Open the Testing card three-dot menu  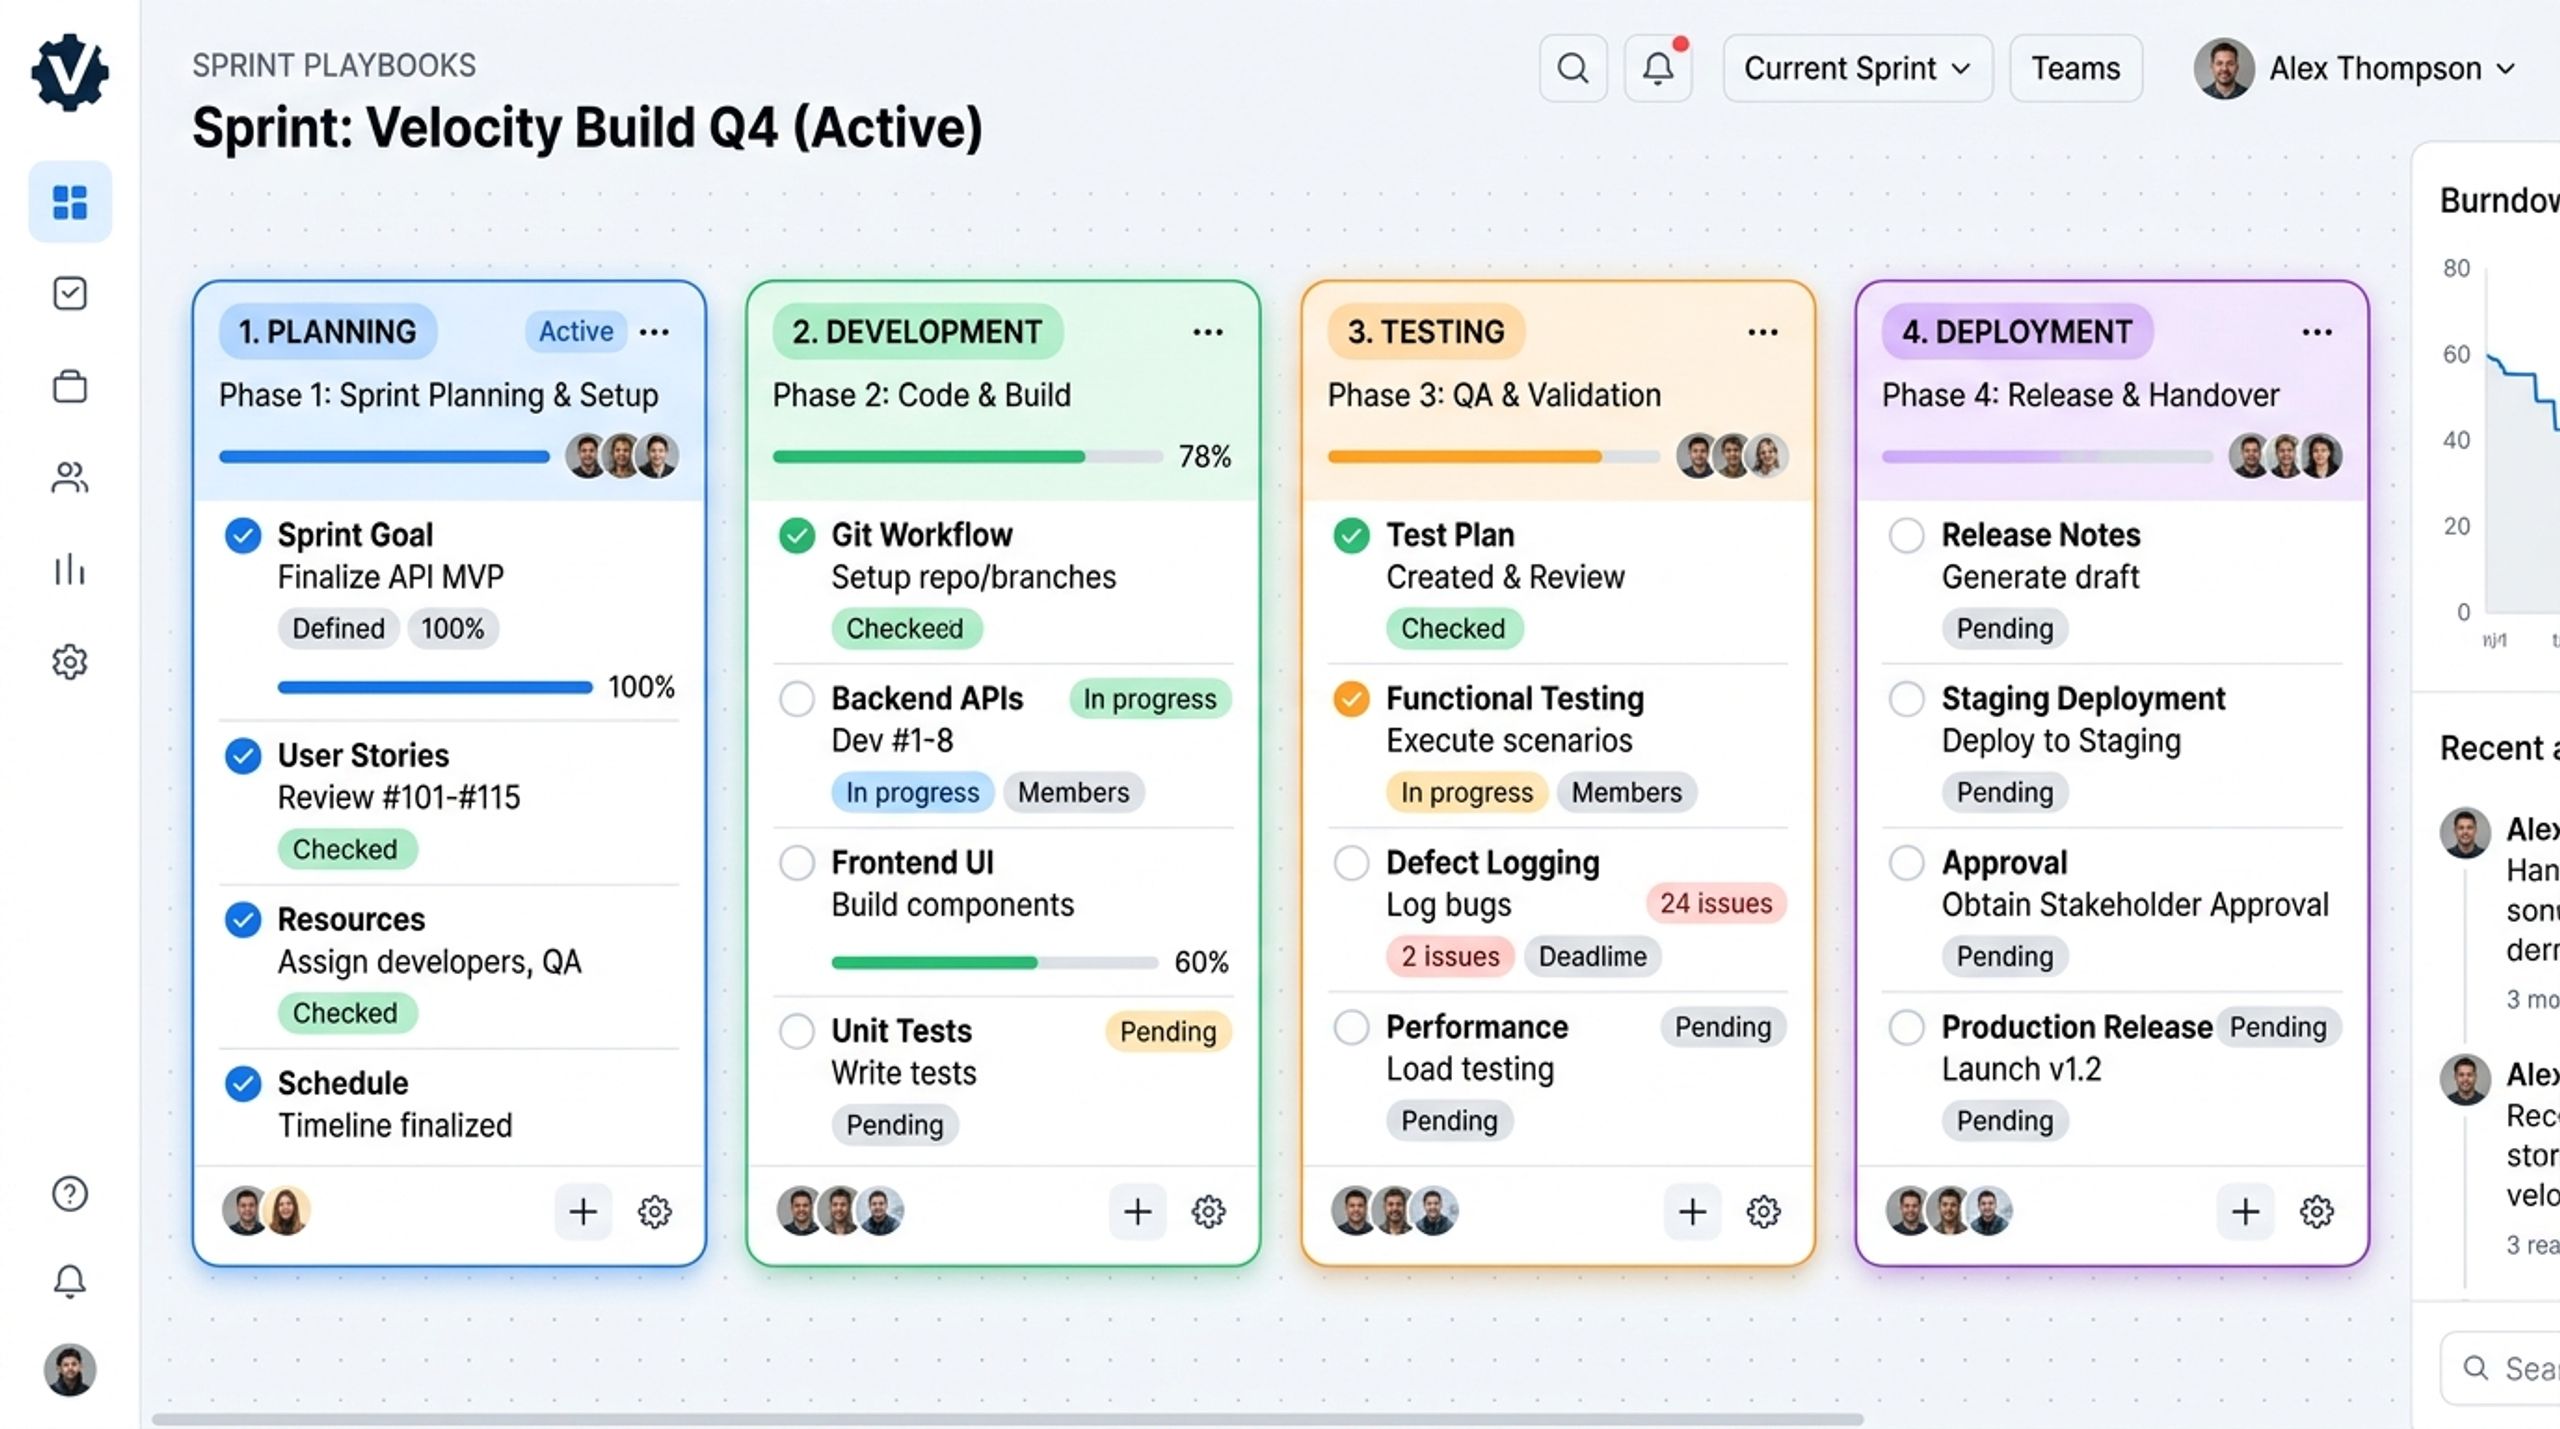(1762, 332)
